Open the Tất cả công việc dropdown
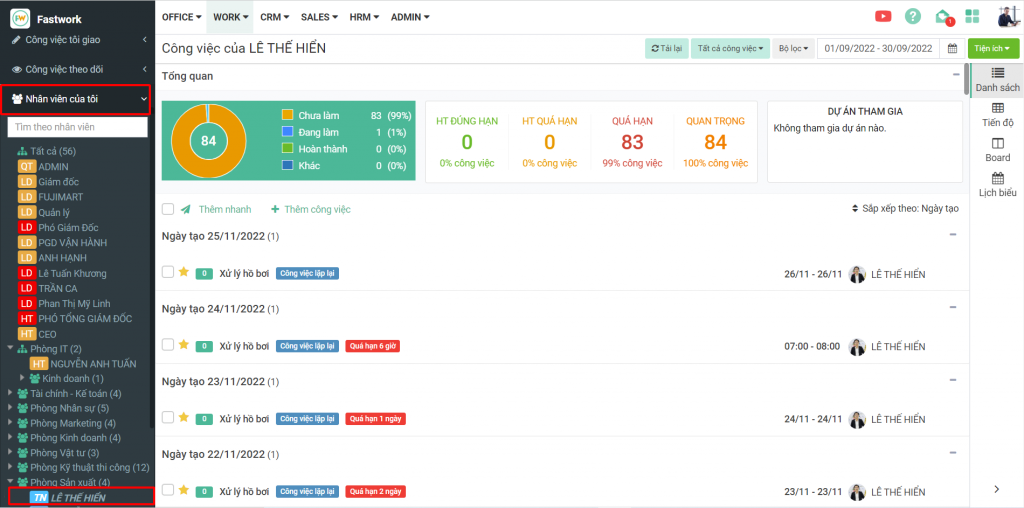Viewport: 1024px width, 508px height. 730,48
